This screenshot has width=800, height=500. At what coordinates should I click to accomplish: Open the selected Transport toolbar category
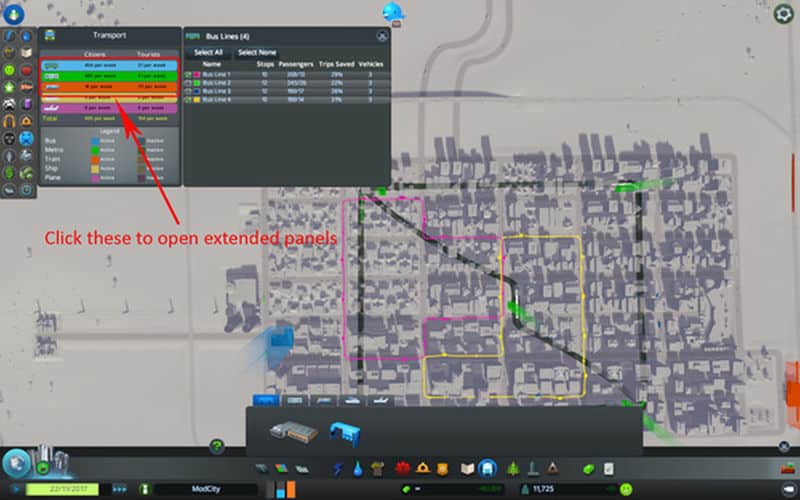[x=486, y=468]
